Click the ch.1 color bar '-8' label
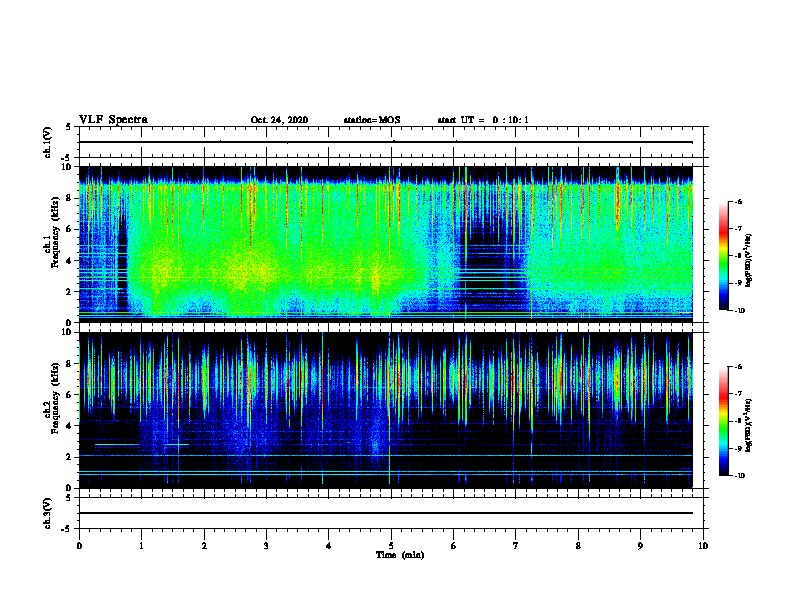Viewport: 792px width, 612px height. pos(738,256)
